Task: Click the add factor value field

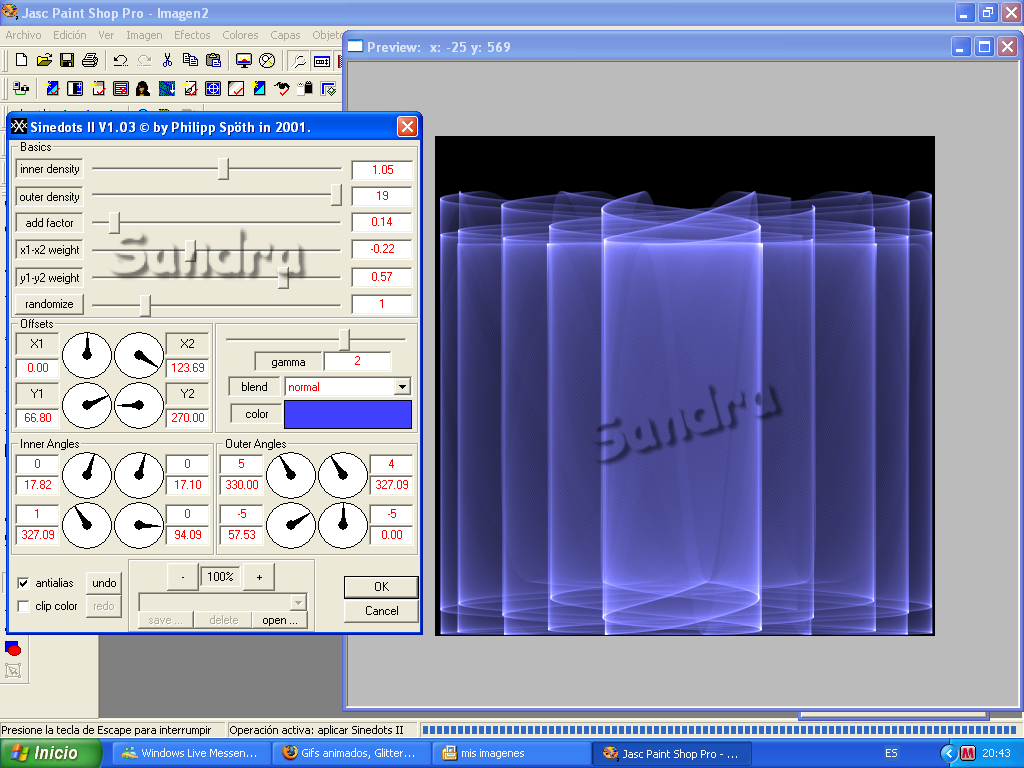Action: coord(382,222)
